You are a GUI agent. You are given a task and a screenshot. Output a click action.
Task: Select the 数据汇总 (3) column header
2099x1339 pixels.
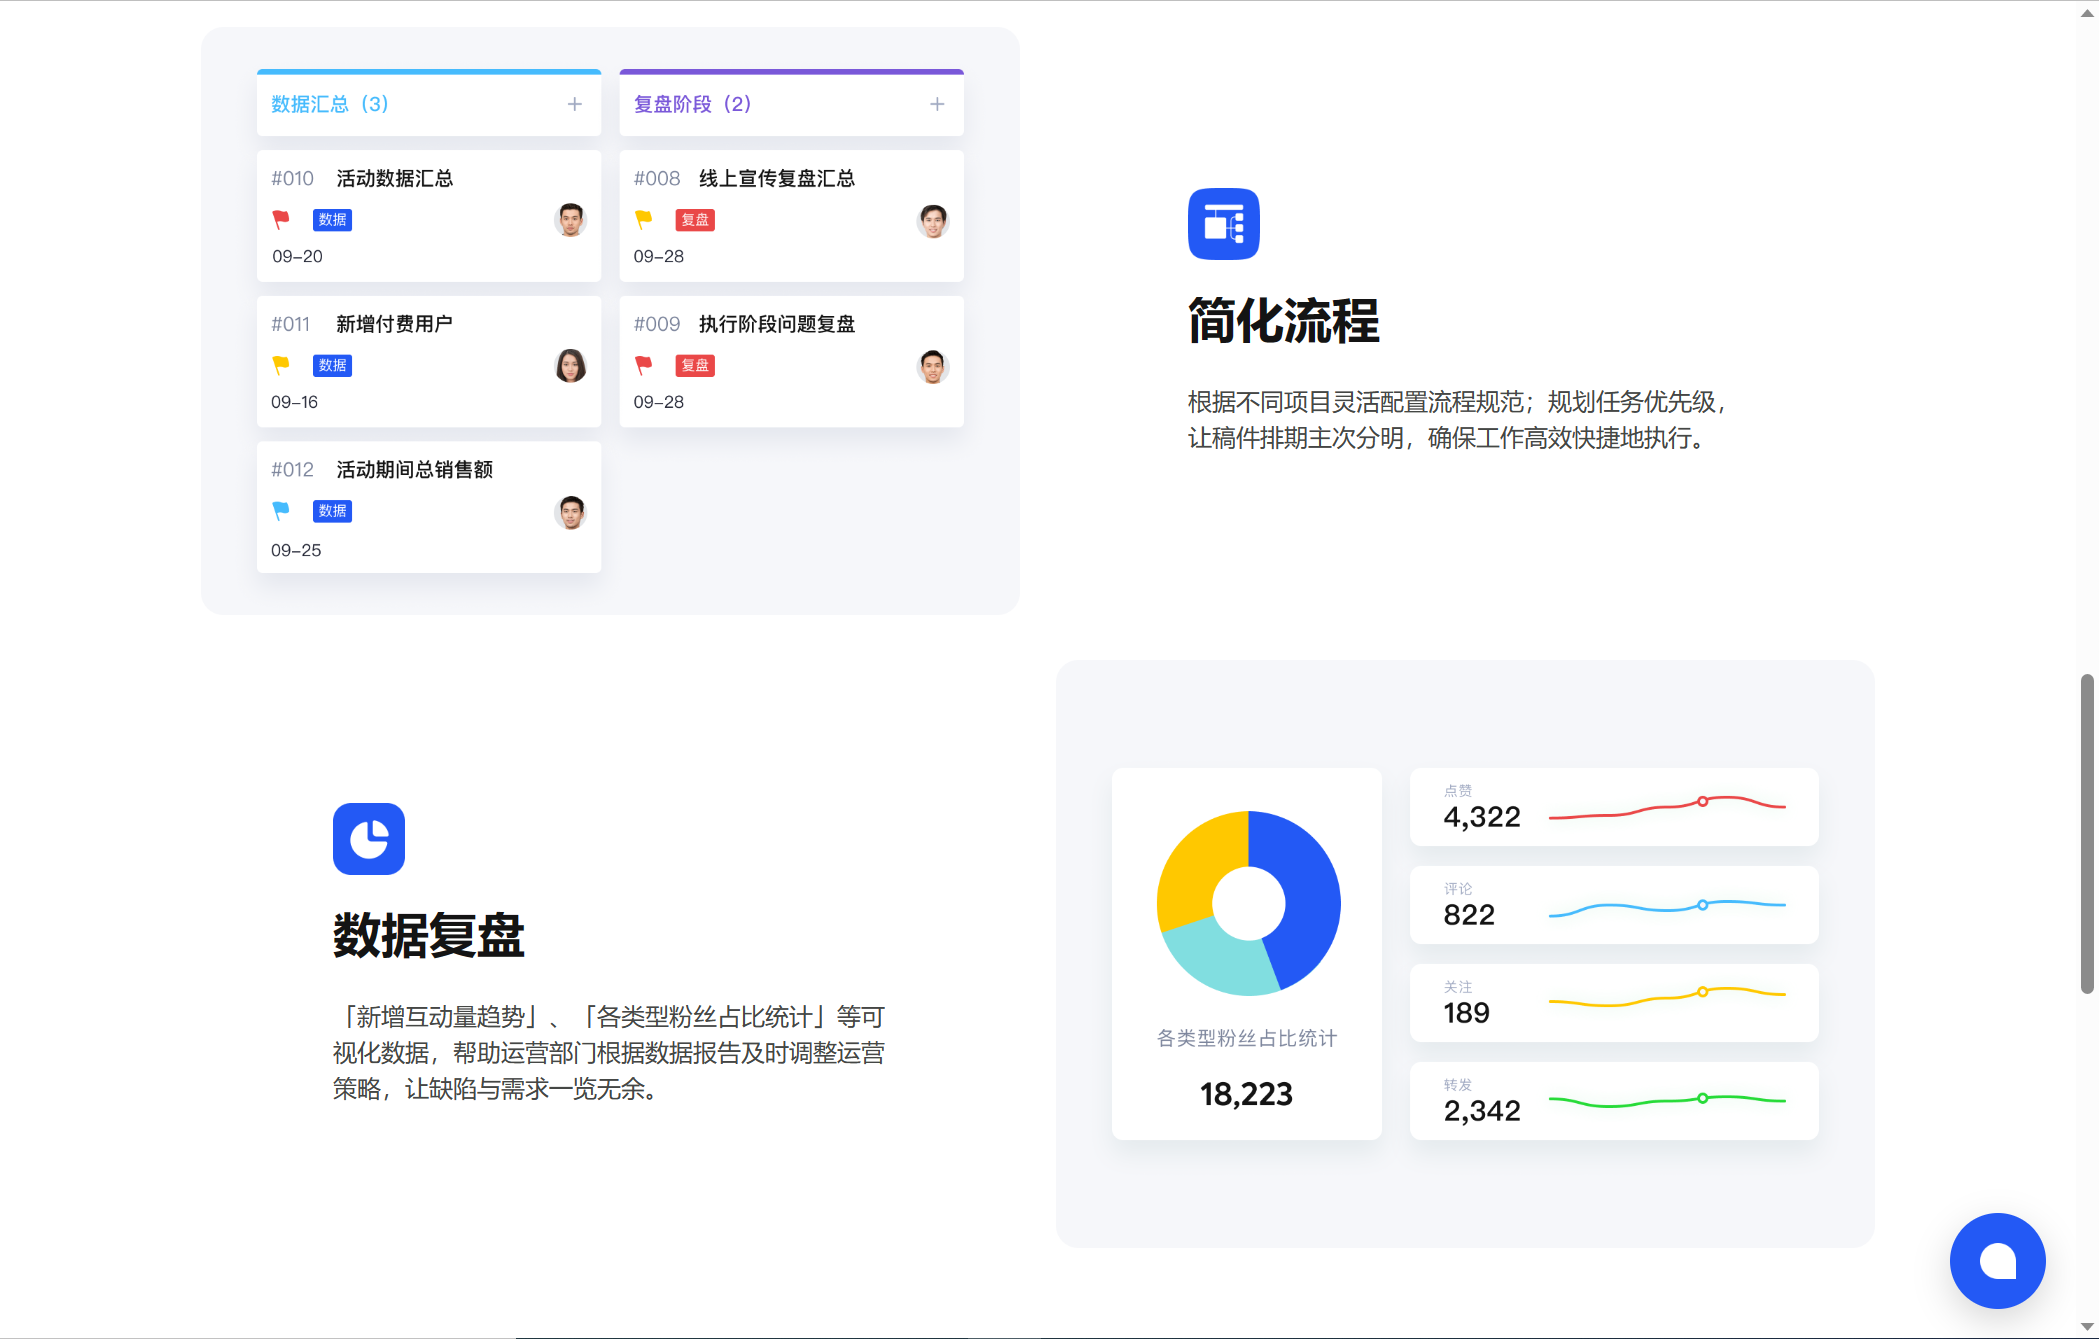(x=330, y=104)
